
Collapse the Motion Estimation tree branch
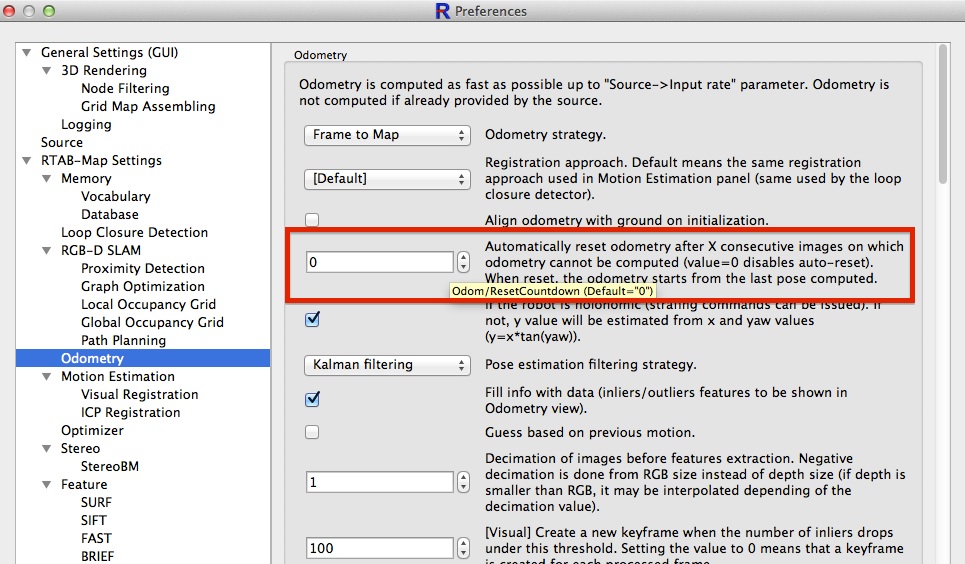tap(47, 377)
